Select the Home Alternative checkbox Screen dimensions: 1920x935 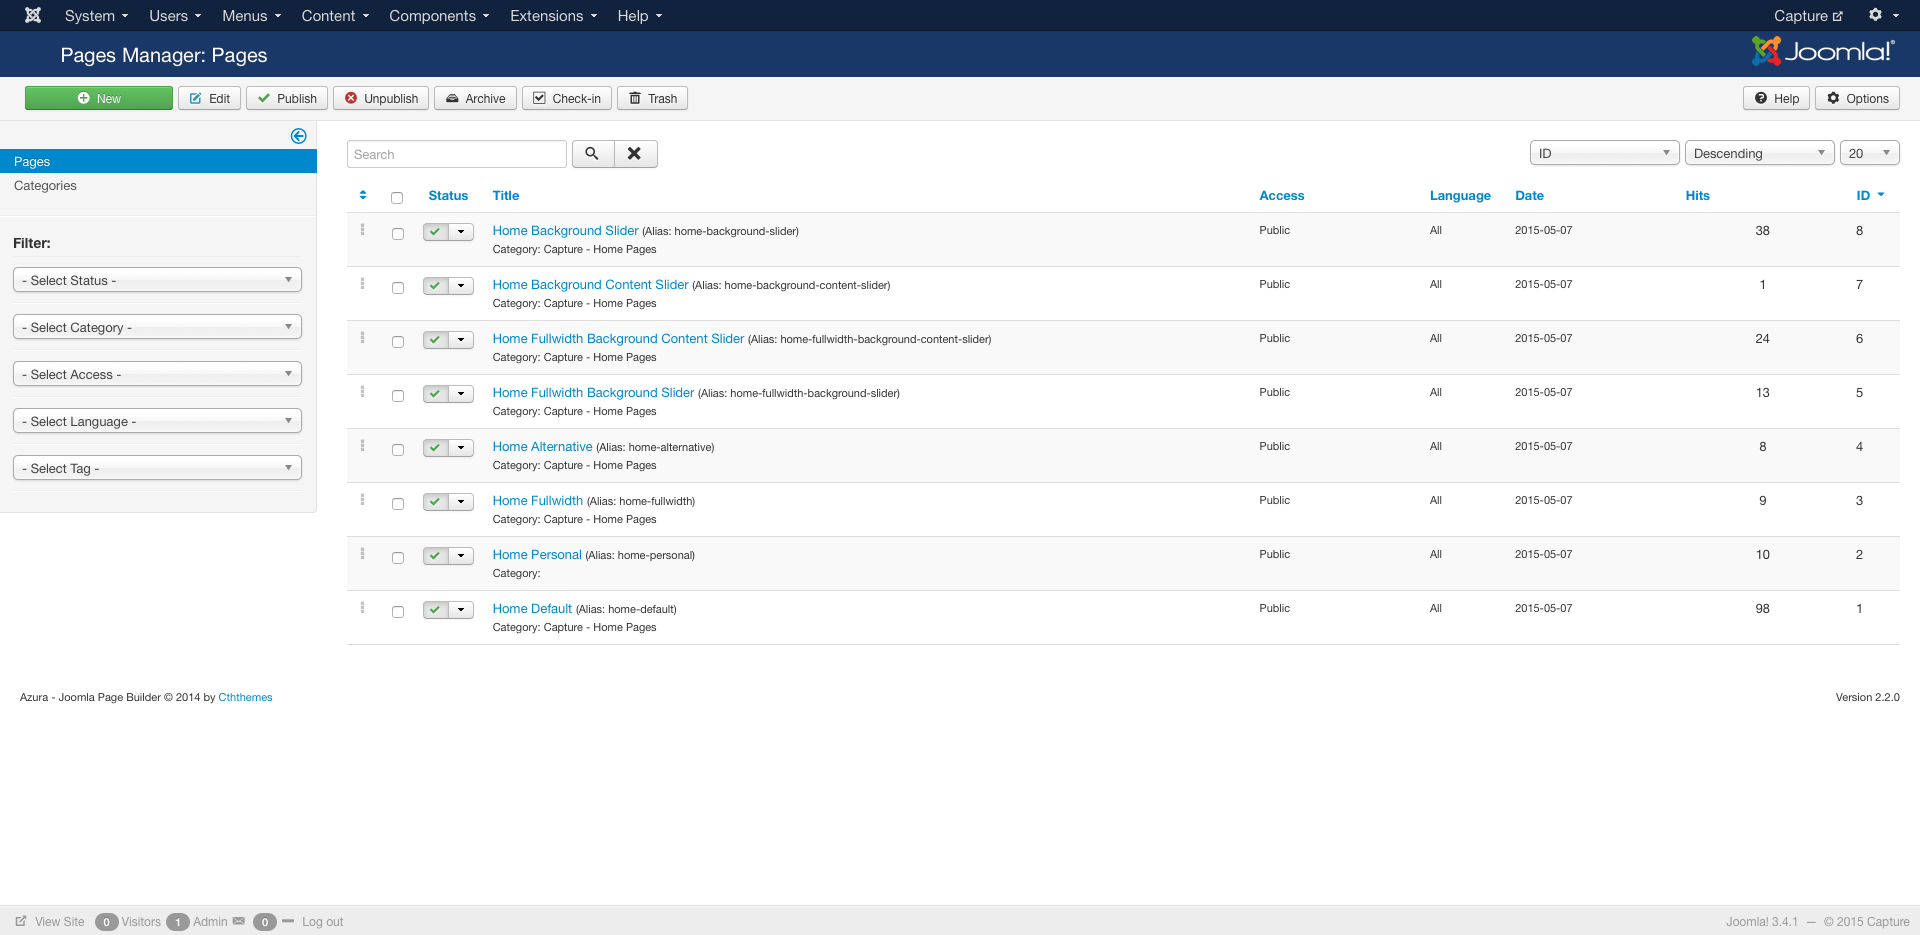pyautogui.click(x=397, y=450)
